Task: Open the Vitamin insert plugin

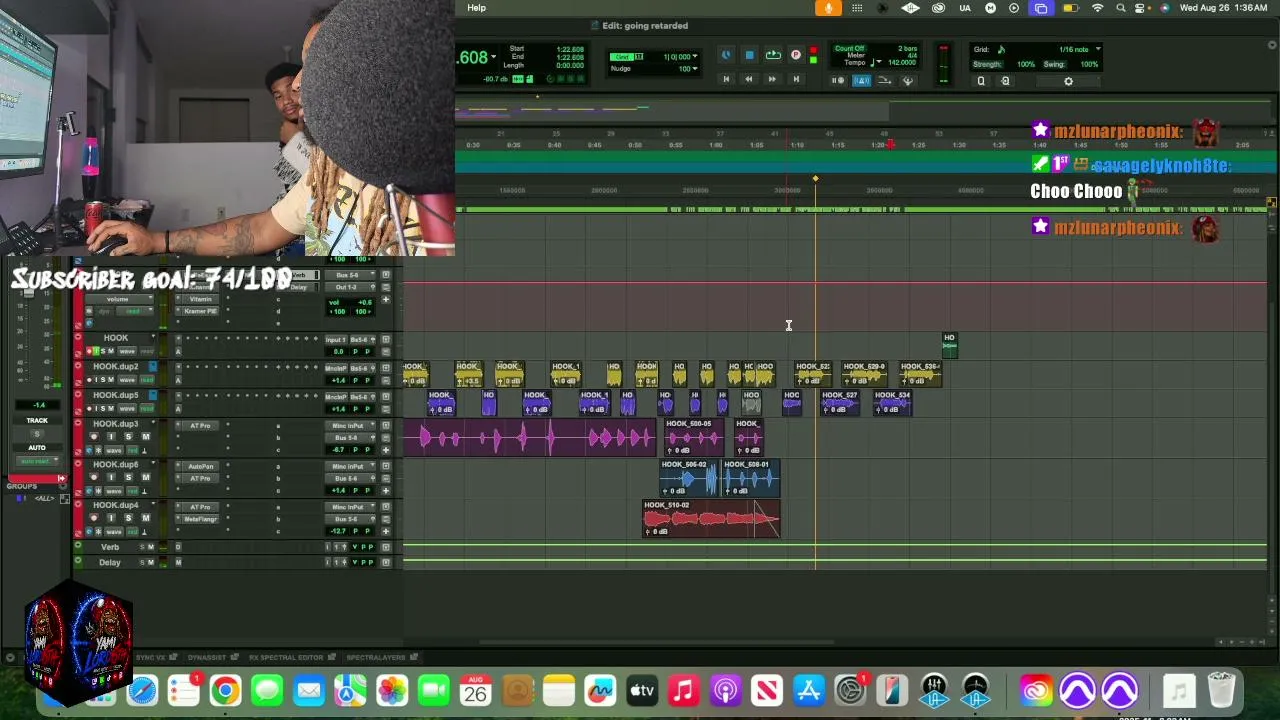Action: coord(201,299)
